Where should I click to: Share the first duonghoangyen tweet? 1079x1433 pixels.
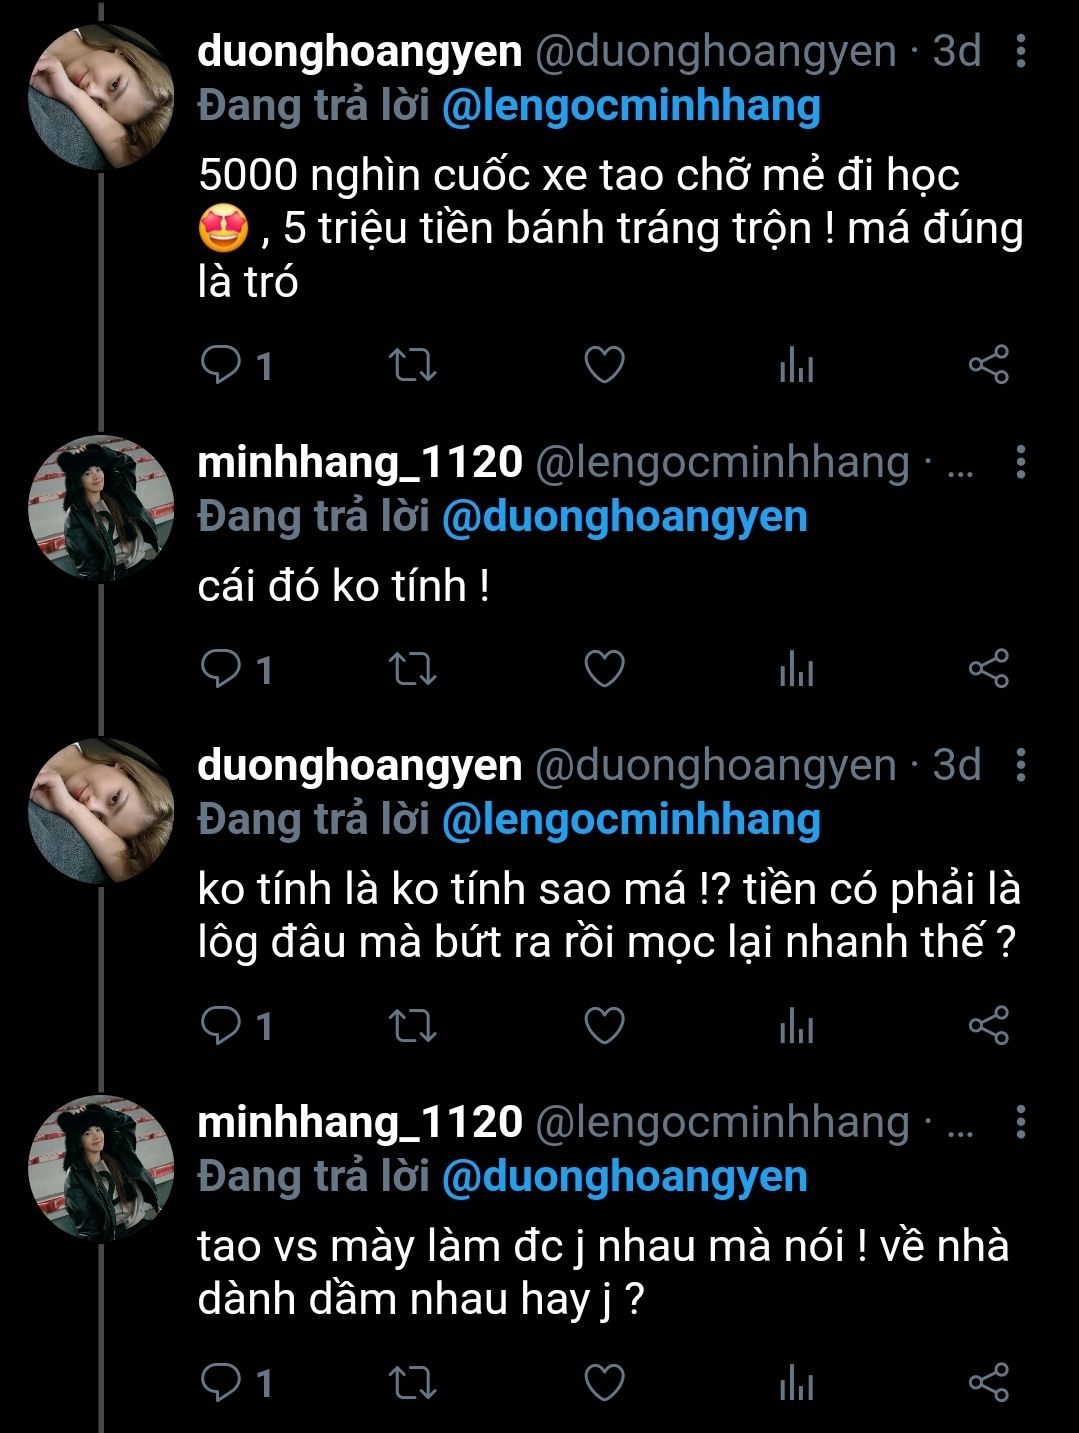point(988,365)
